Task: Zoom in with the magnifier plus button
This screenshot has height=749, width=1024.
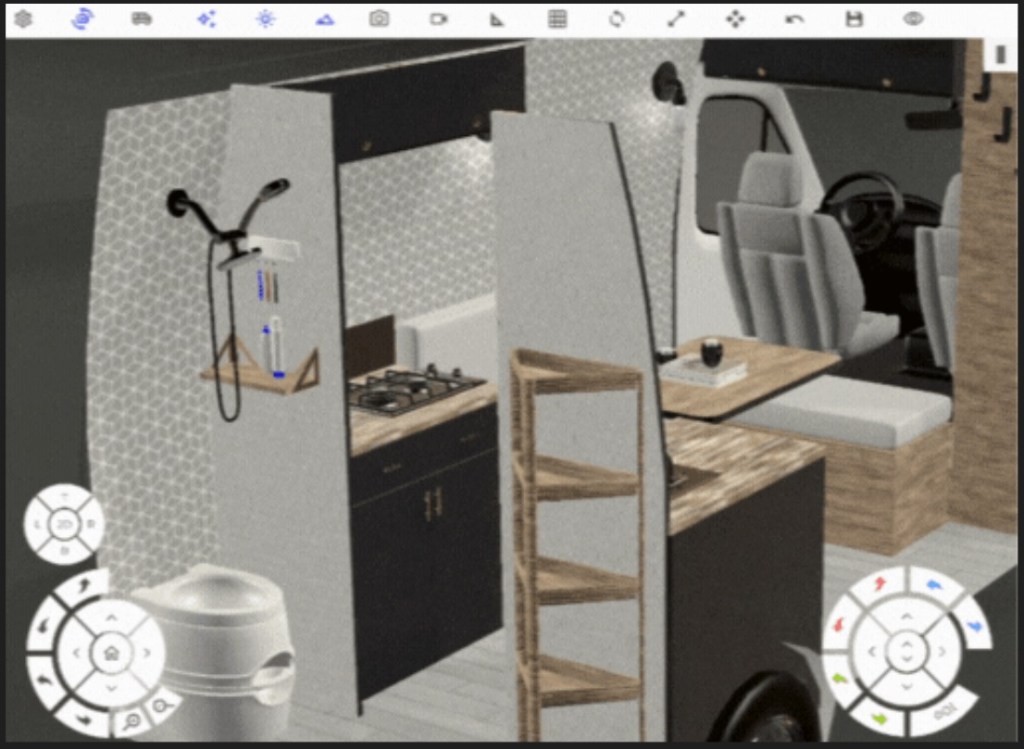Action: point(131,721)
